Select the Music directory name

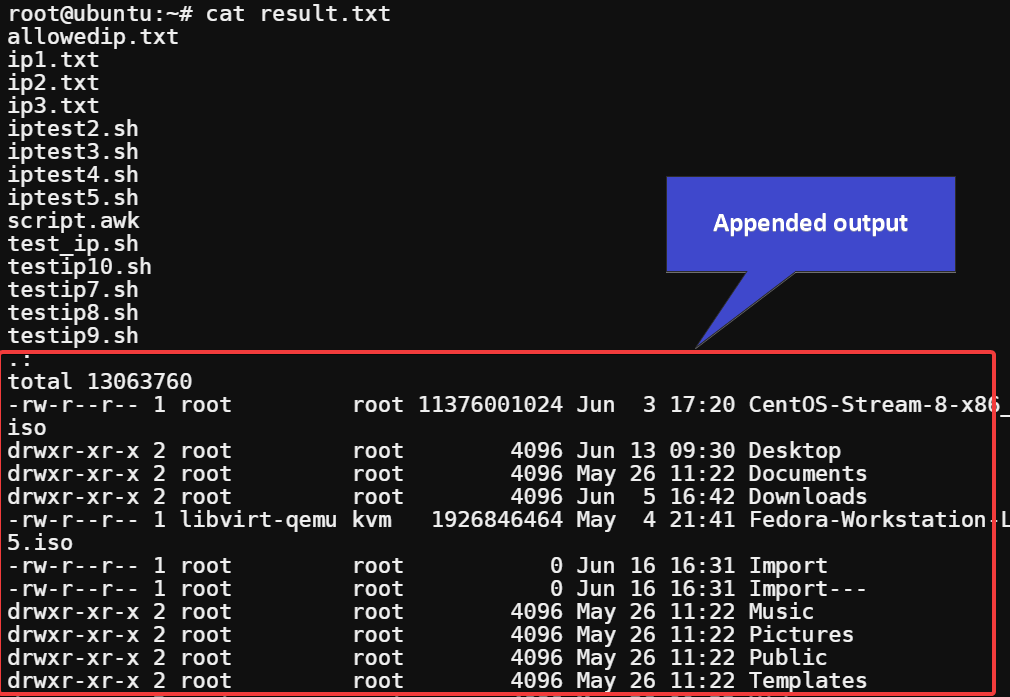781,612
